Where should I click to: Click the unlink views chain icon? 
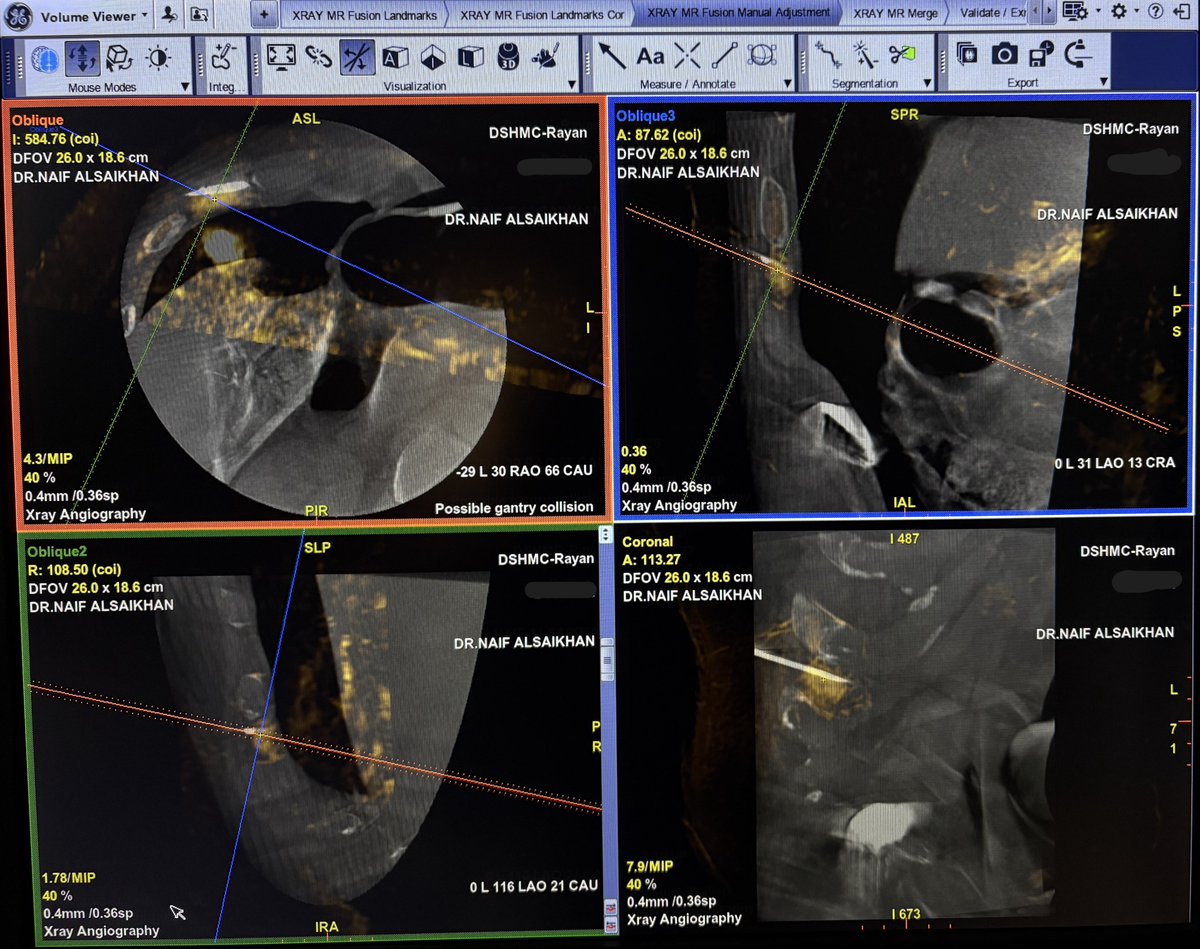coord(318,57)
